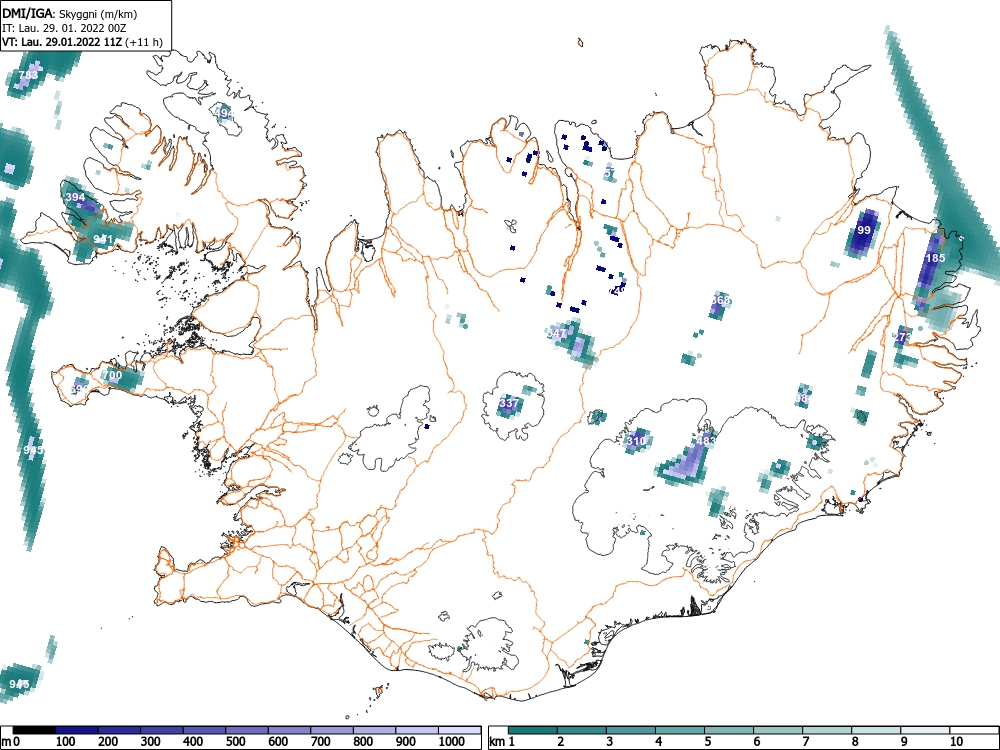1000x750 pixels.
Task: Click the visibility value '337' on the central glacier
Action: tap(509, 403)
